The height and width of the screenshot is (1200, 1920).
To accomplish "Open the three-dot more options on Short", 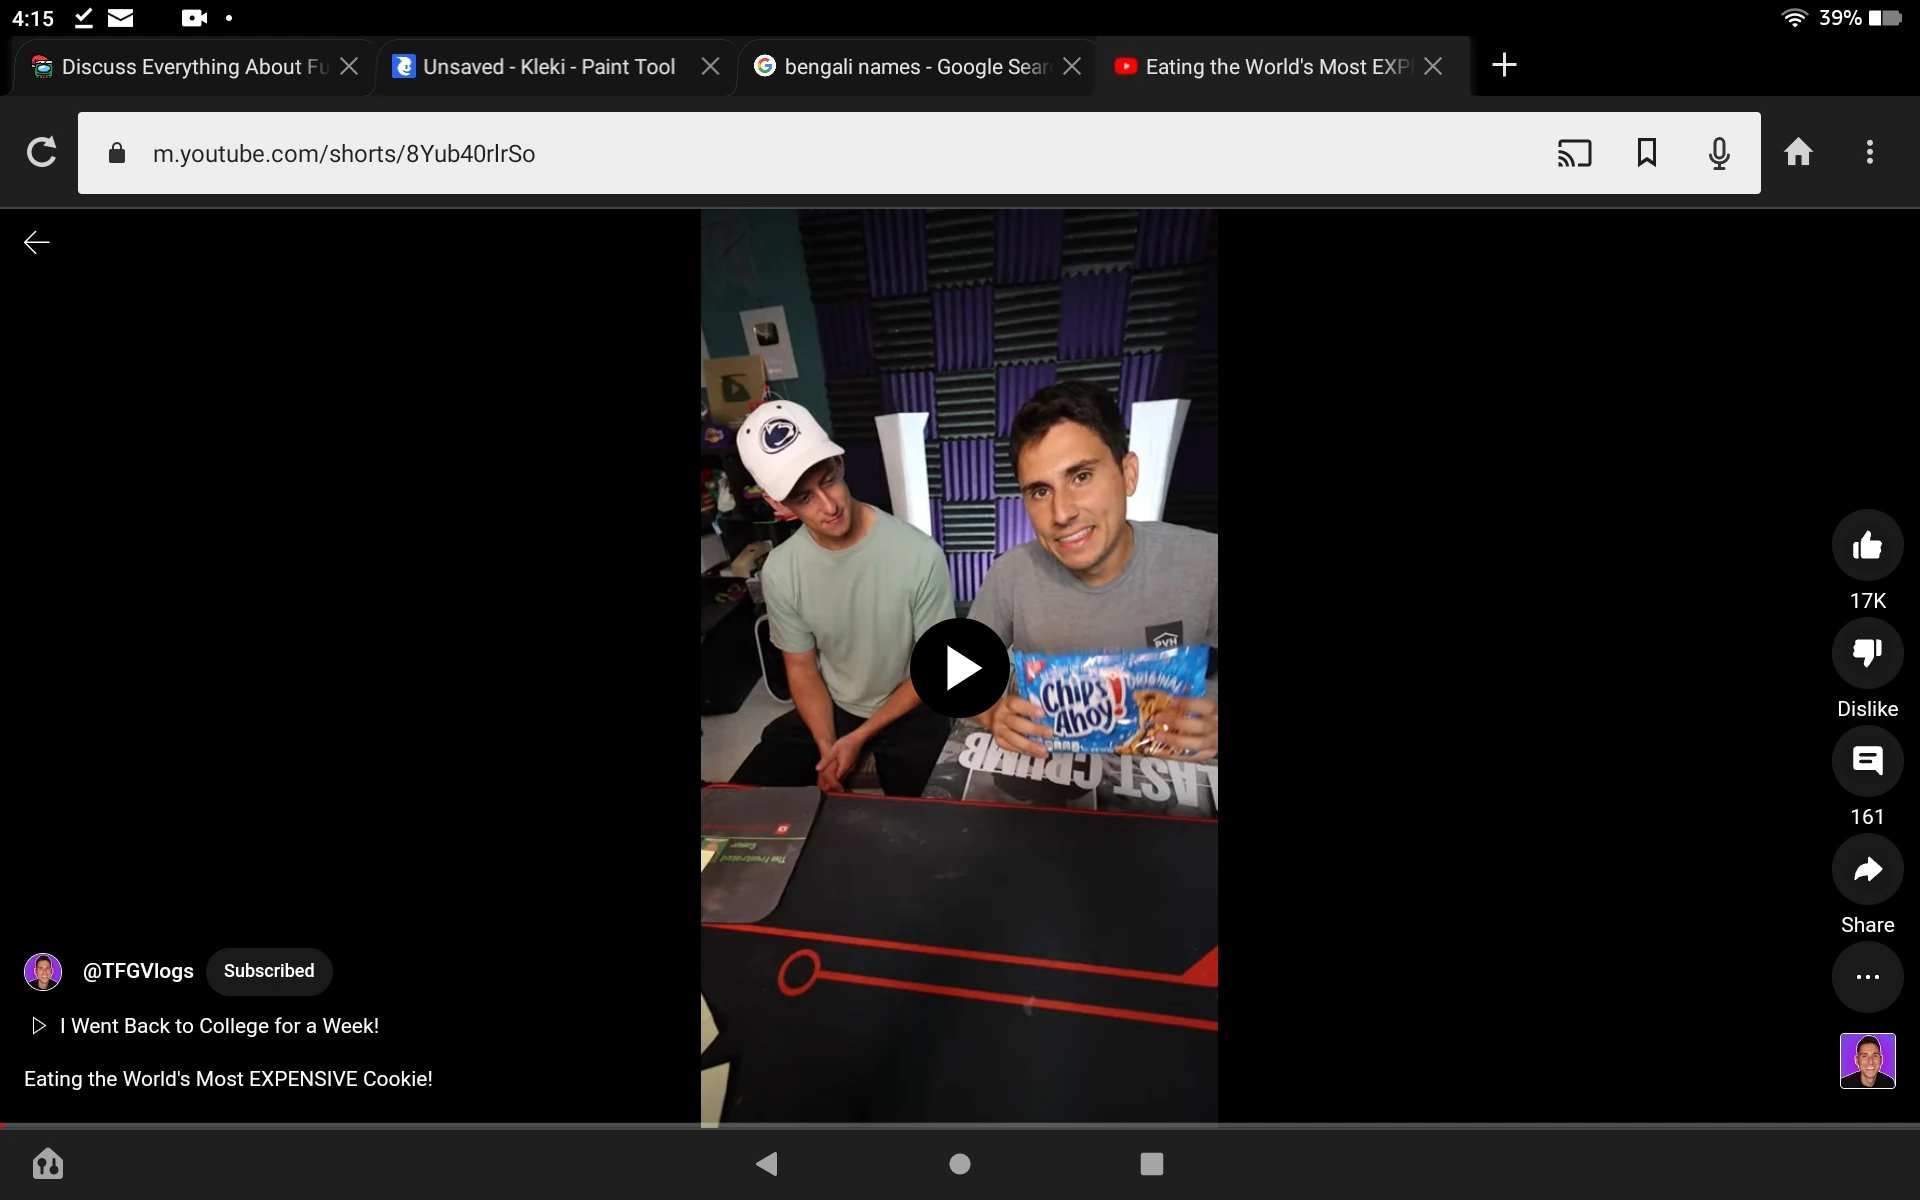I will coord(1866,977).
